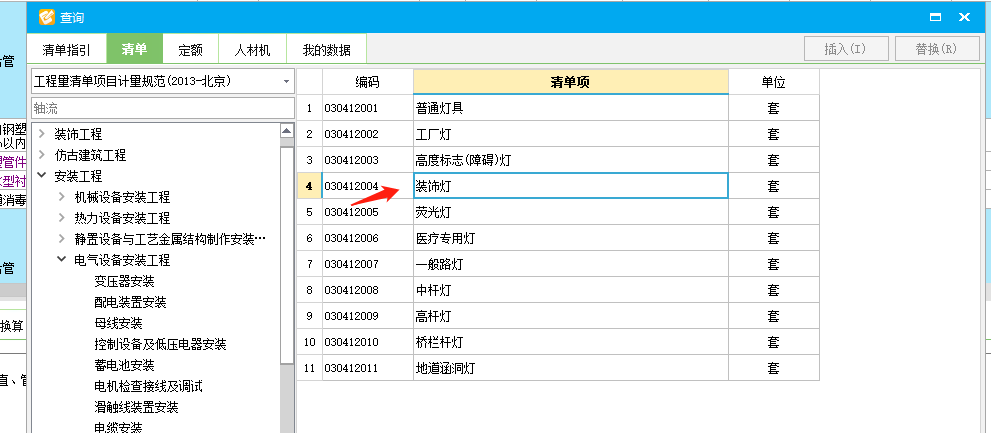The width and height of the screenshot is (991, 433).
Task: Switch to the 定额 tab
Action: tap(190, 49)
